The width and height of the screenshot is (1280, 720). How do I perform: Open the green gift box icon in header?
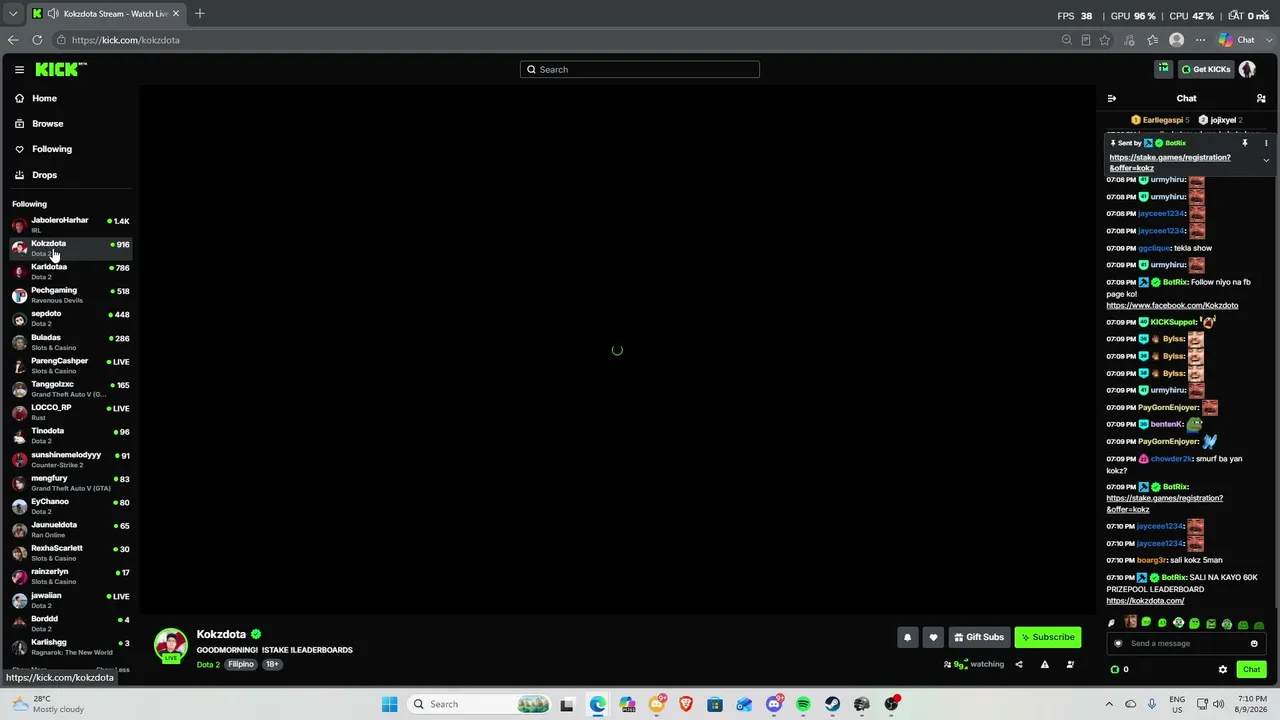[1163, 69]
